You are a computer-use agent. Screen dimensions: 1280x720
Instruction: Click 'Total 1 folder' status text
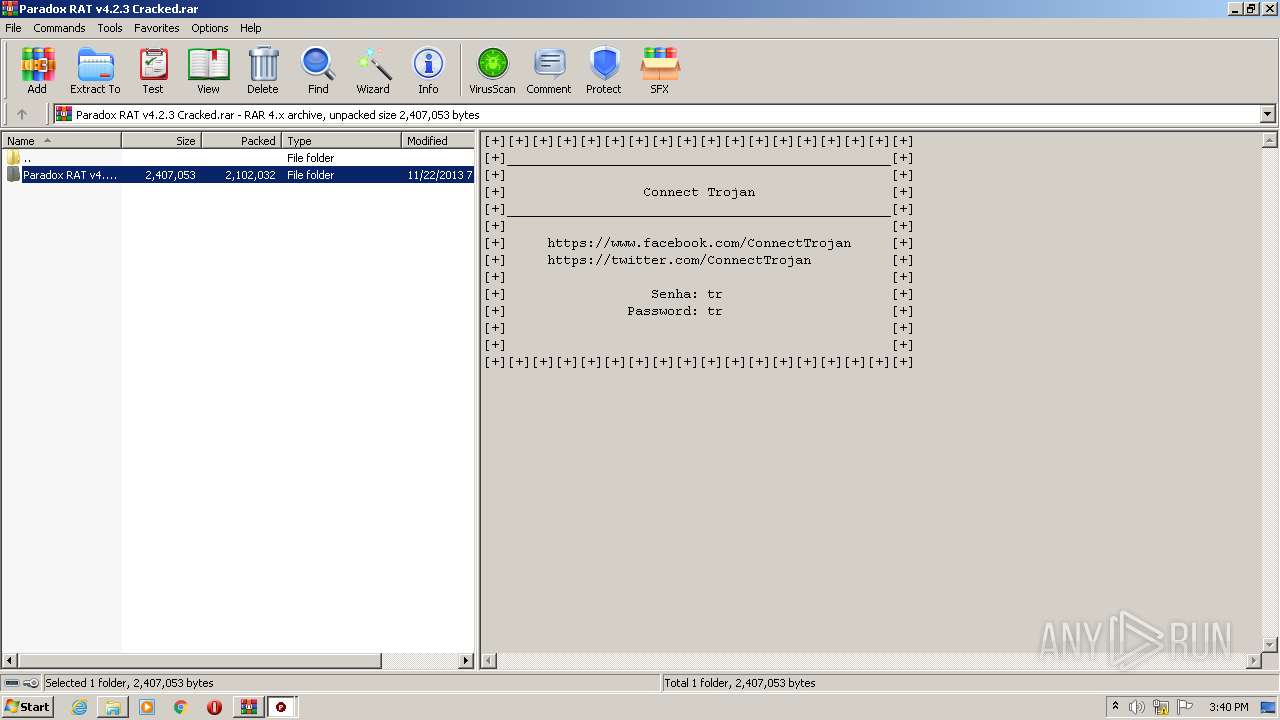pyautogui.click(x=740, y=683)
